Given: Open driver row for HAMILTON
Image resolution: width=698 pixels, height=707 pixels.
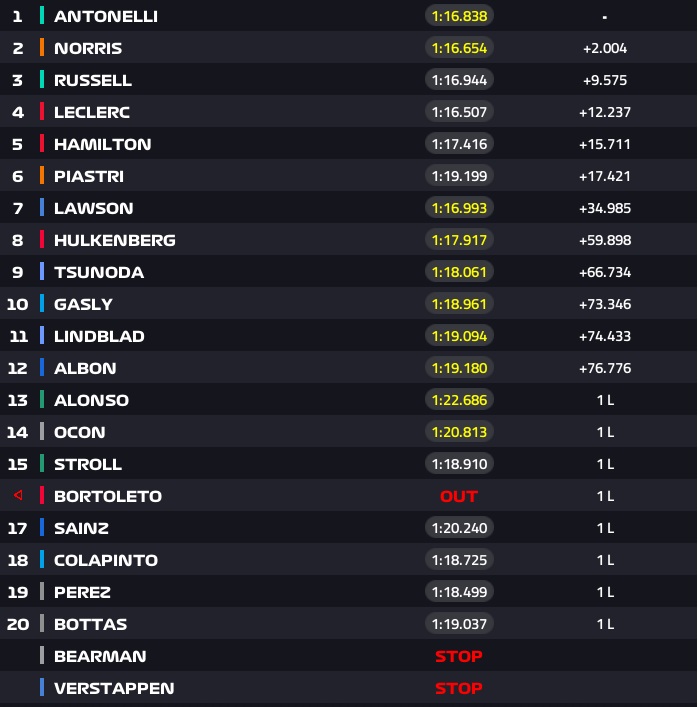Looking at the screenshot, I should click(x=348, y=144).
